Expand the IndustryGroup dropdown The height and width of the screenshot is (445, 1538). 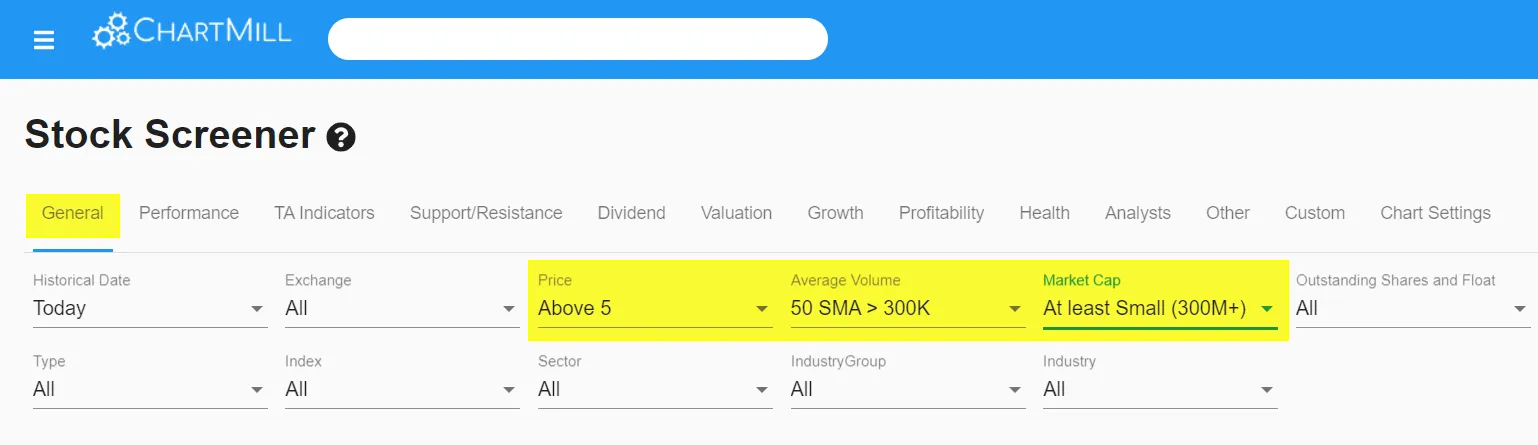[x=908, y=389]
